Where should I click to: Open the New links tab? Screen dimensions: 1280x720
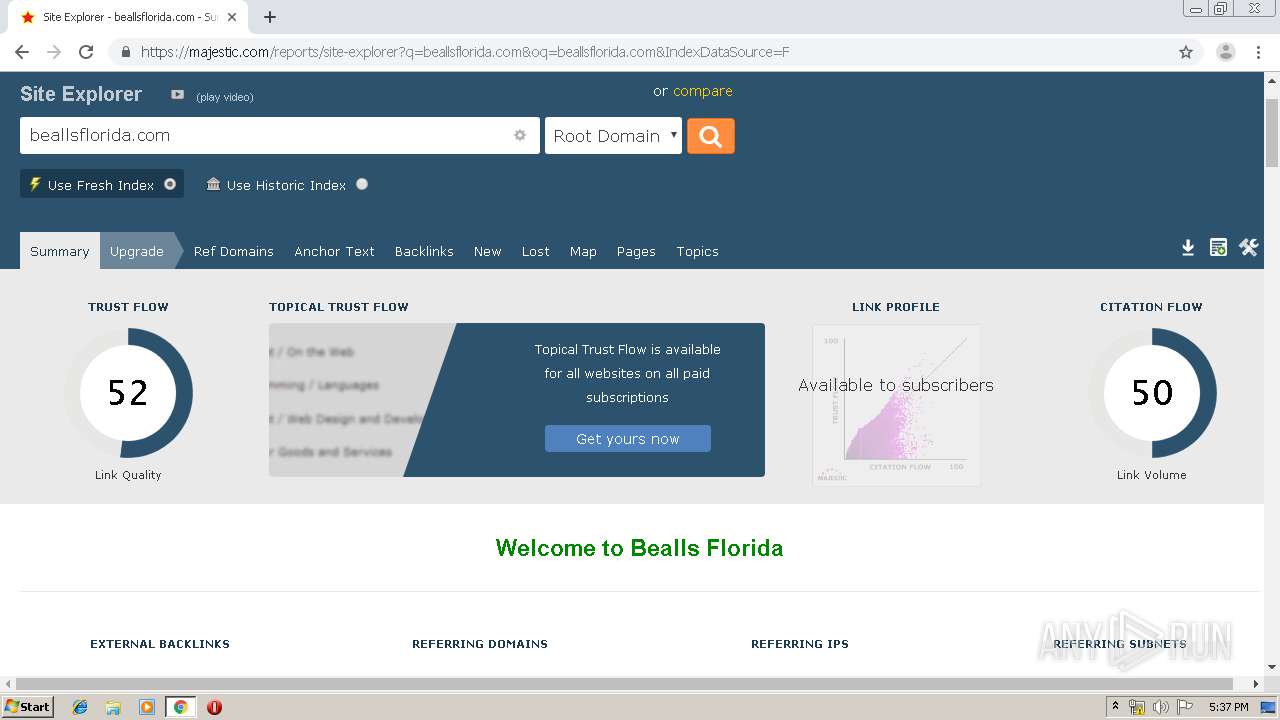(x=488, y=251)
